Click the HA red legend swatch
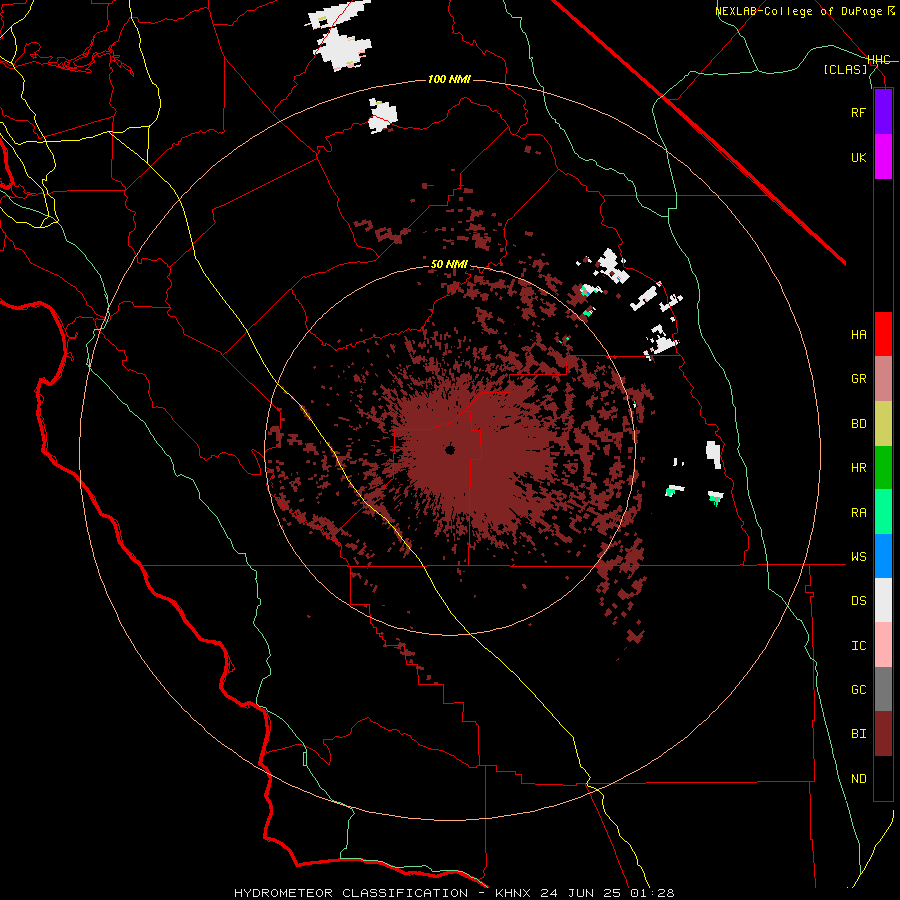The image size is (900, 900). (883, 334)
